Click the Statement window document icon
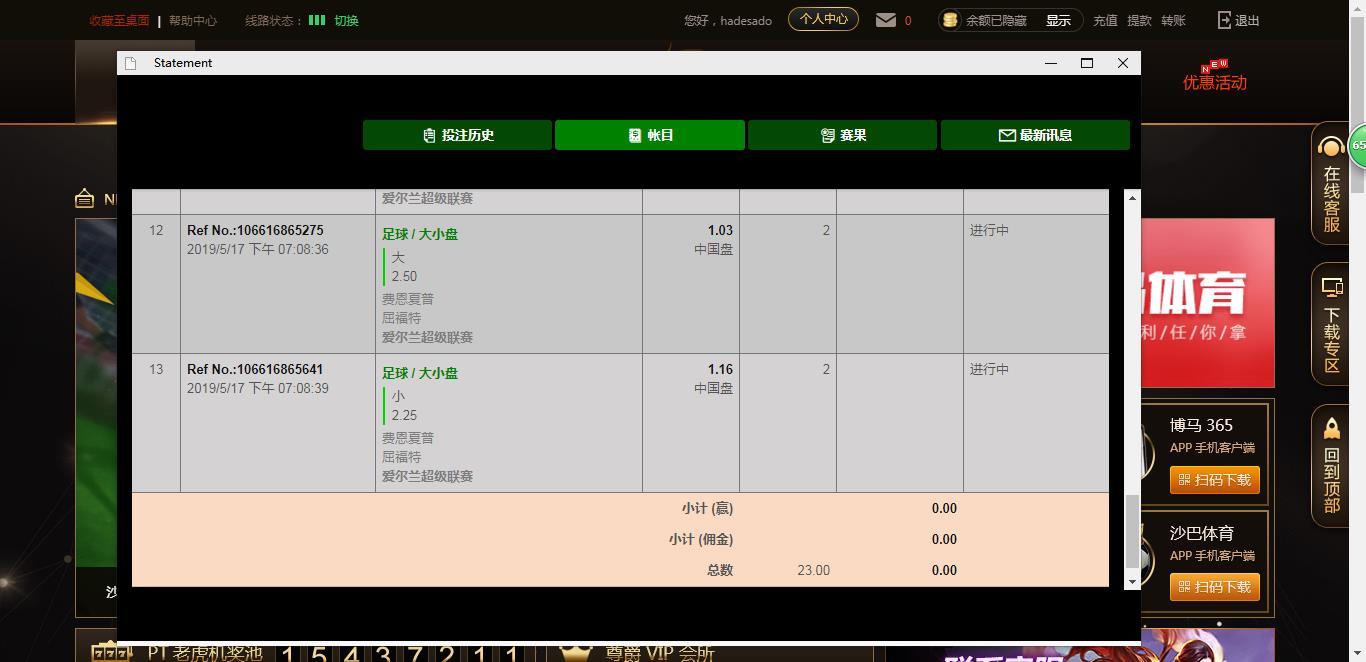This screenshot has height=662, width=1366. click(x=130, y=63)
